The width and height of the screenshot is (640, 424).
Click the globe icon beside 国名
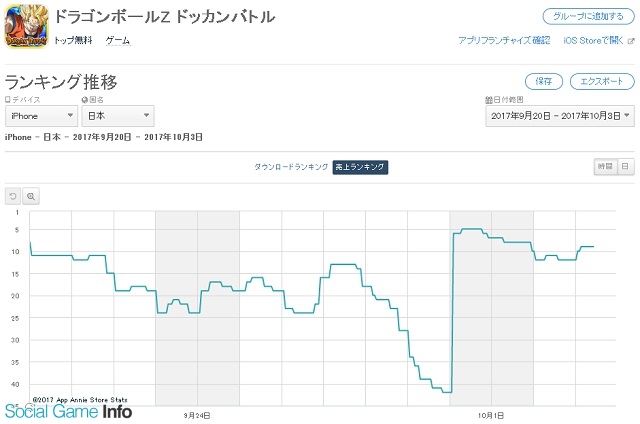pyautogui.click(x=84, y=100)
